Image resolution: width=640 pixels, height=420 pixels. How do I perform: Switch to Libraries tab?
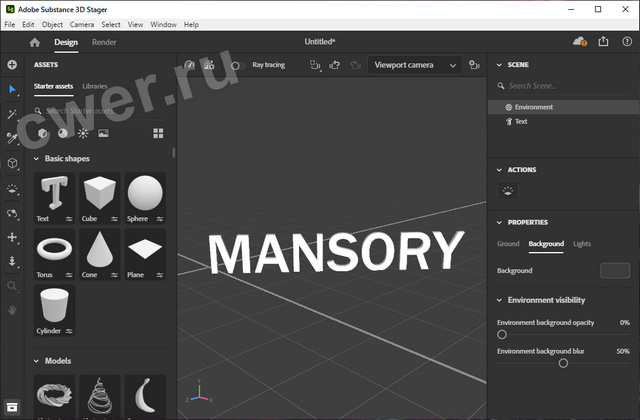[95, 86]
